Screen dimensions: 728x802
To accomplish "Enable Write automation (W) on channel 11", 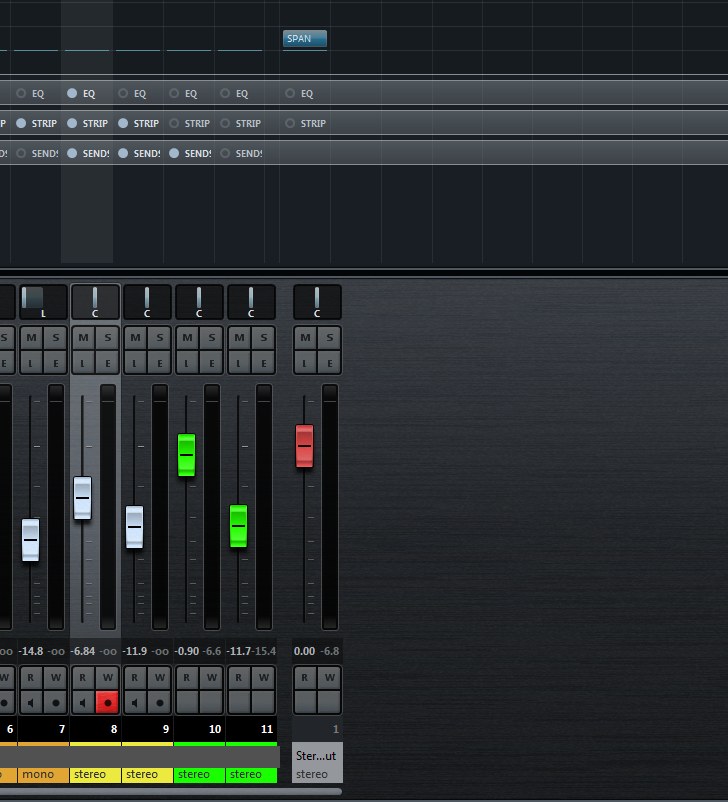I will click(263, 677).
